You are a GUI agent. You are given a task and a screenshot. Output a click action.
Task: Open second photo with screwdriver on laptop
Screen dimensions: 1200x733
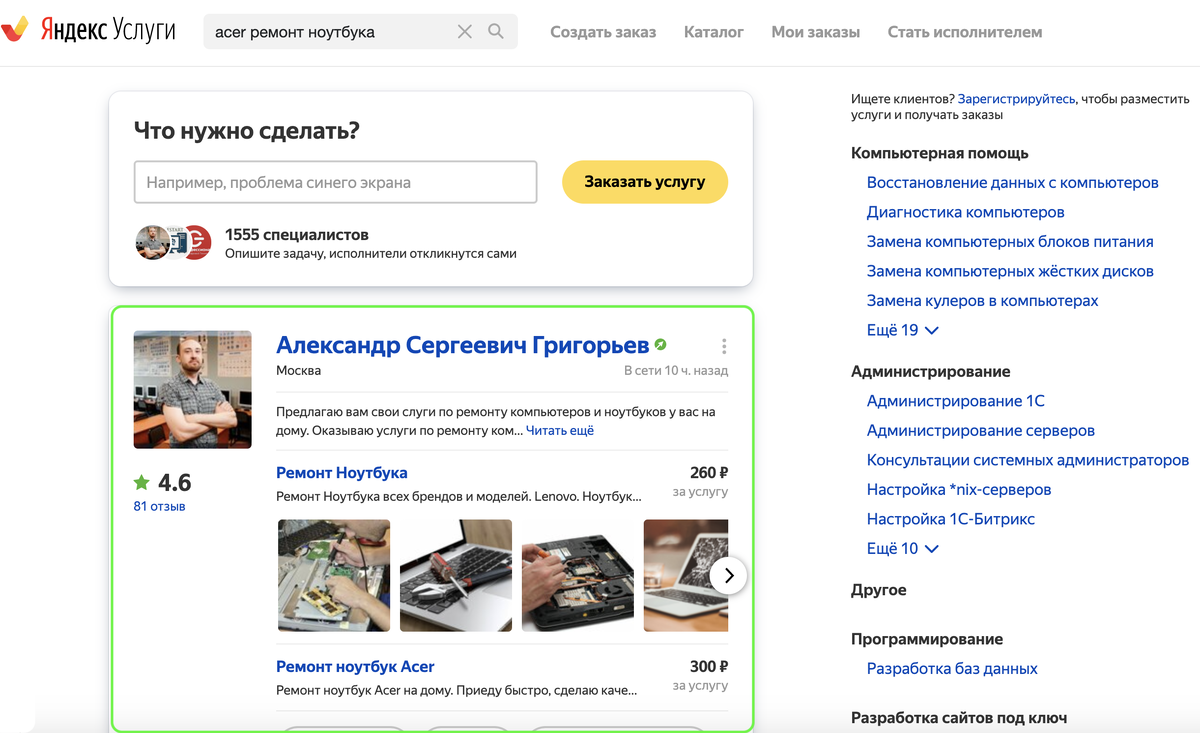pyautogui.click(x=456, y=575)
